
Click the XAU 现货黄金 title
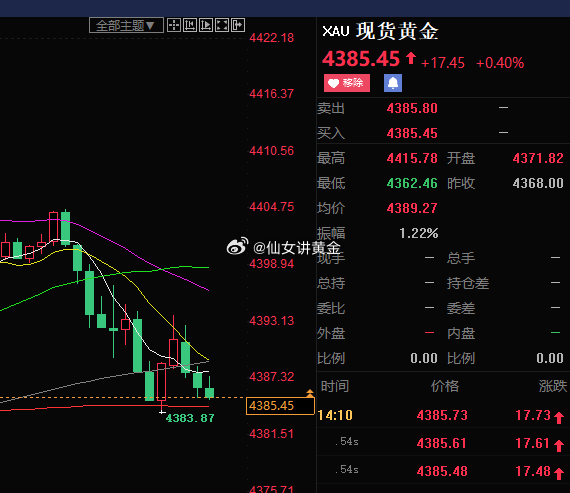click(380, 31)
